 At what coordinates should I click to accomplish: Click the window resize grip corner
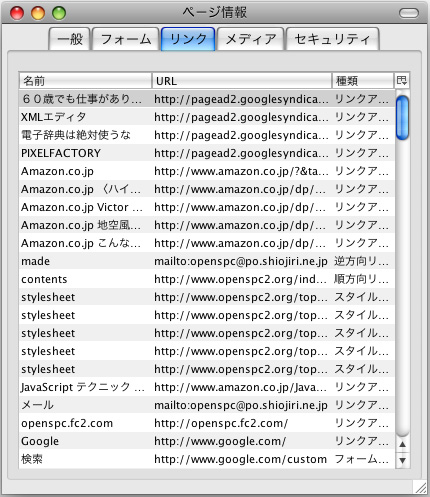(x=421, y=488)
